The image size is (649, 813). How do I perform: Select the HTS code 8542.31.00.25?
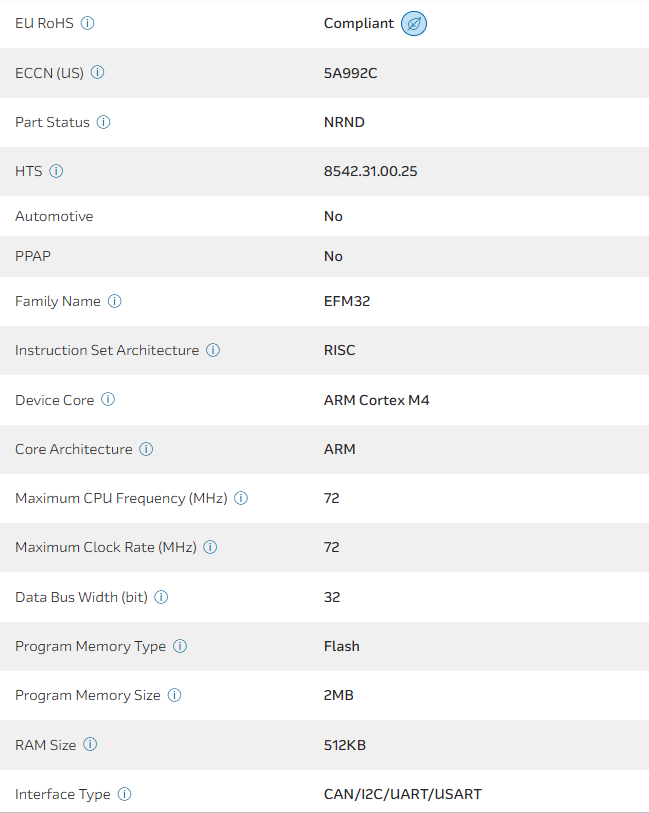pyautogui.click(x=370, y=171)
